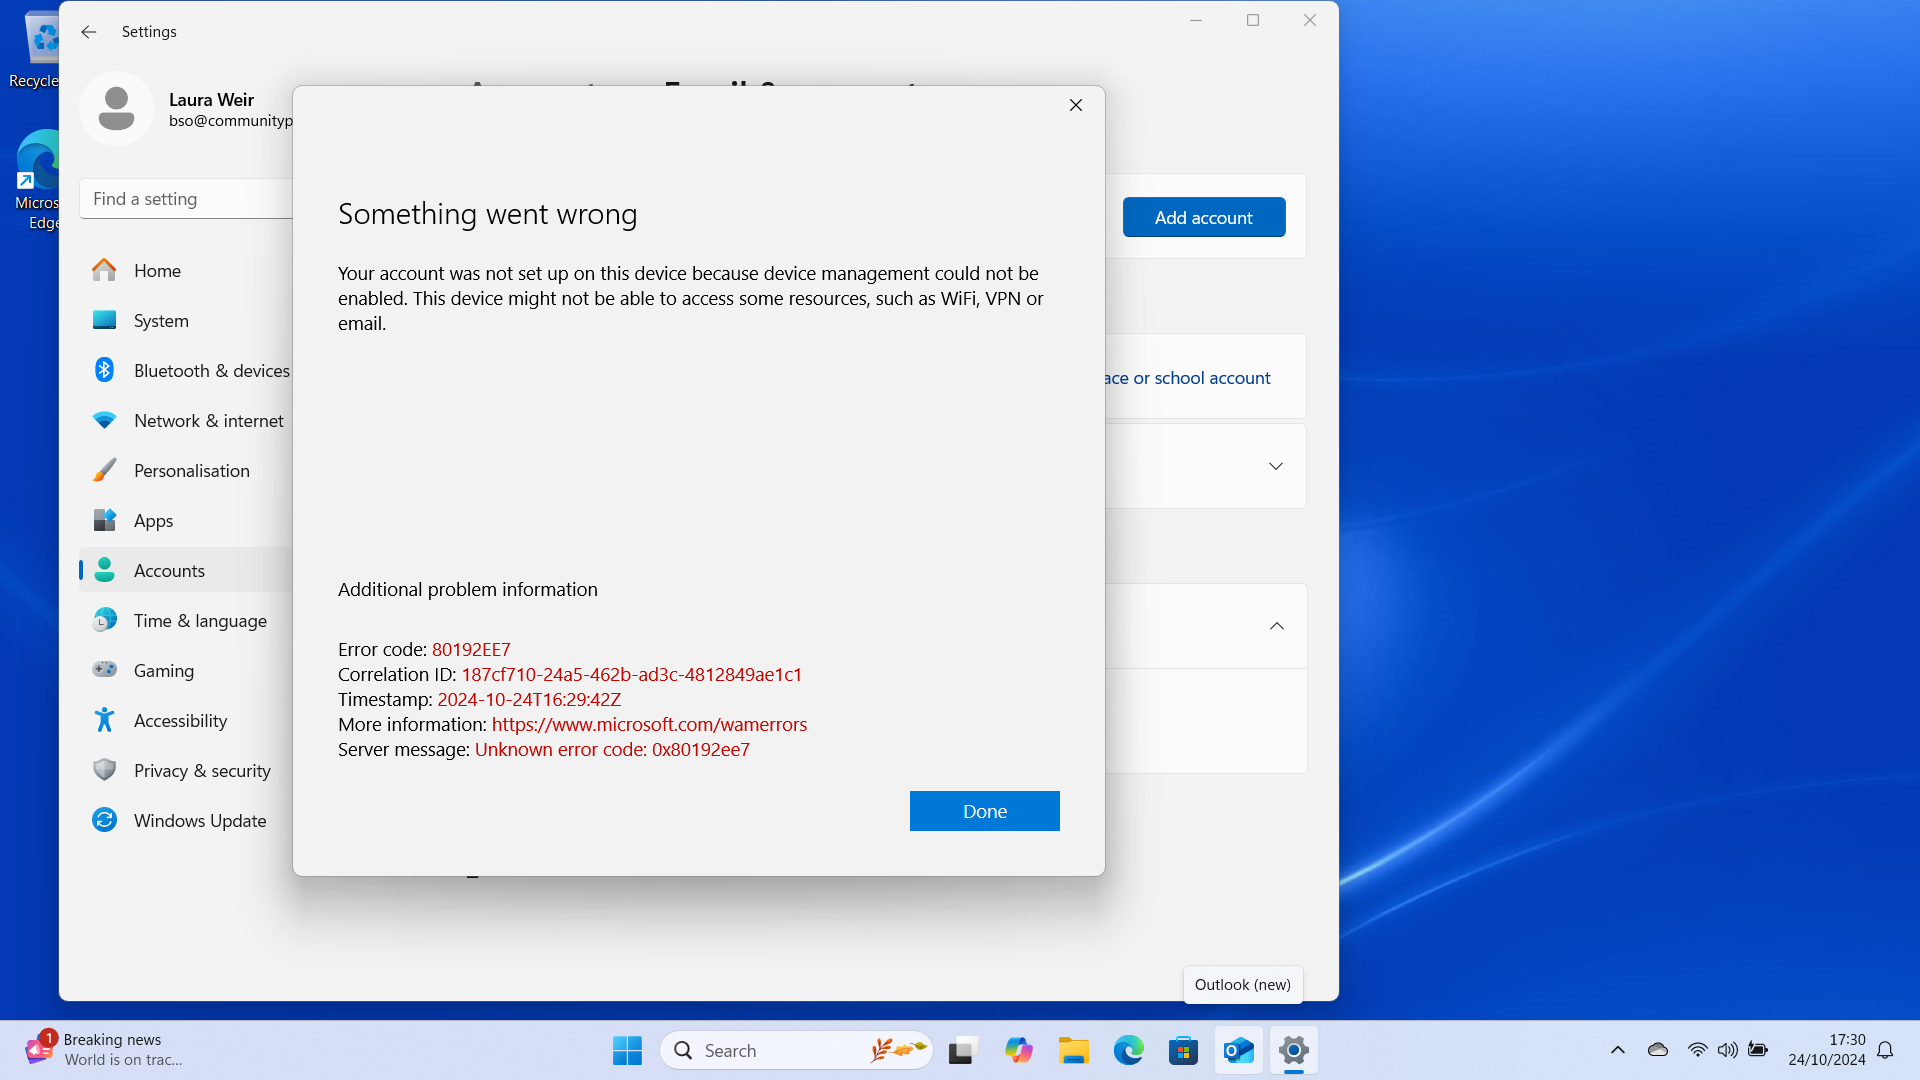Open Microsoft Store from taskbar
This screenshot has height=1080, width=1920.
[x=1183, y=1050]
